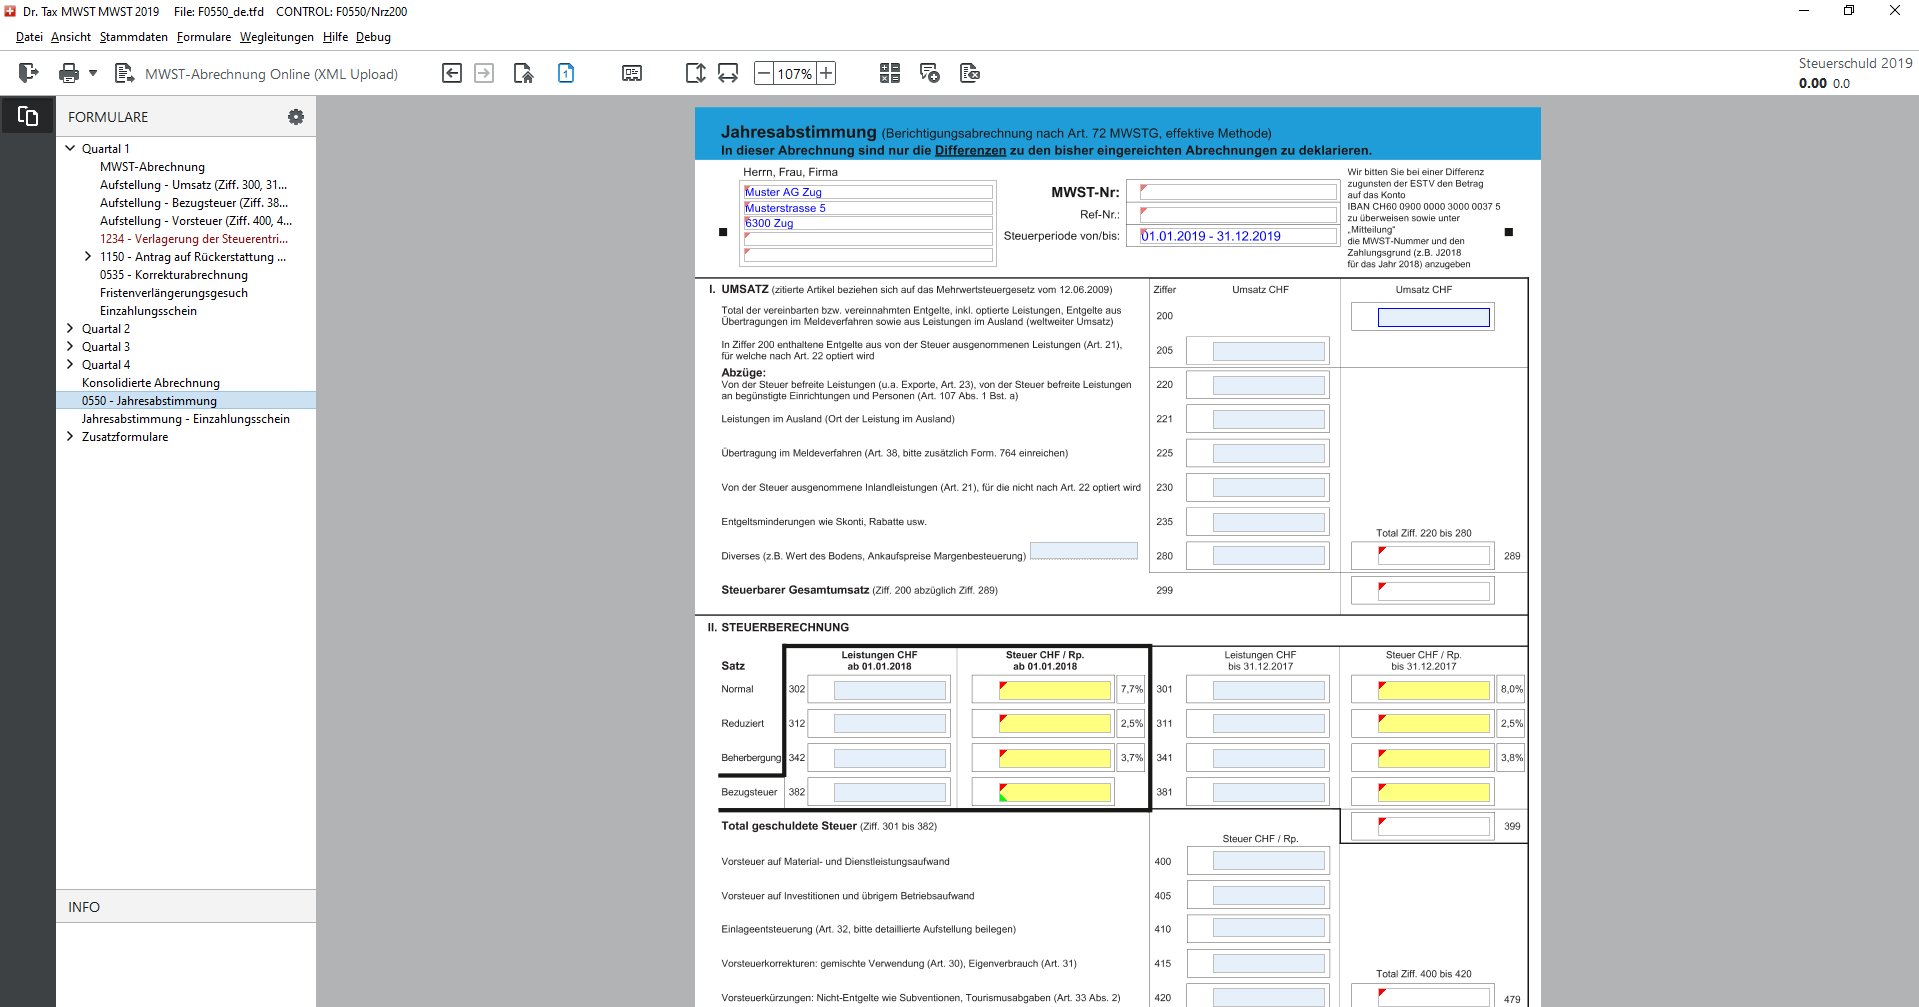The width and height of the screenshot is (1919, 1007).
Task: Click the home page document icon
Action: coord(523,73)
